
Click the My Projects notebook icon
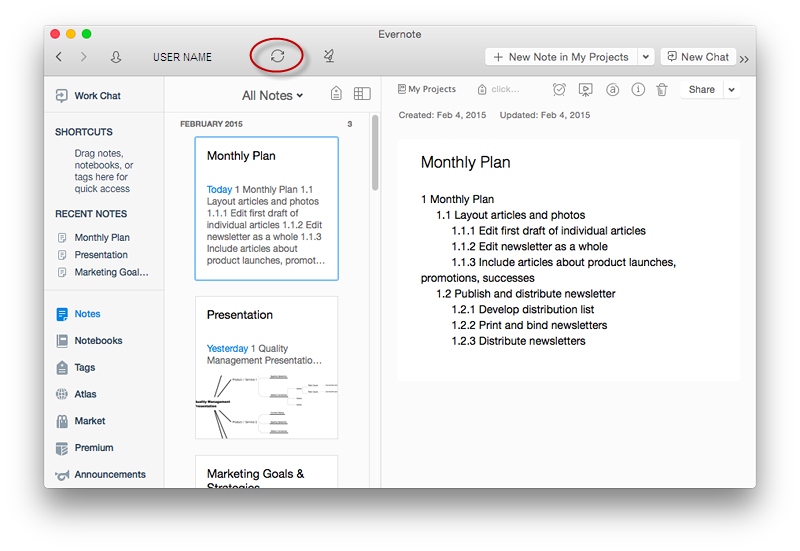(402, 89)
